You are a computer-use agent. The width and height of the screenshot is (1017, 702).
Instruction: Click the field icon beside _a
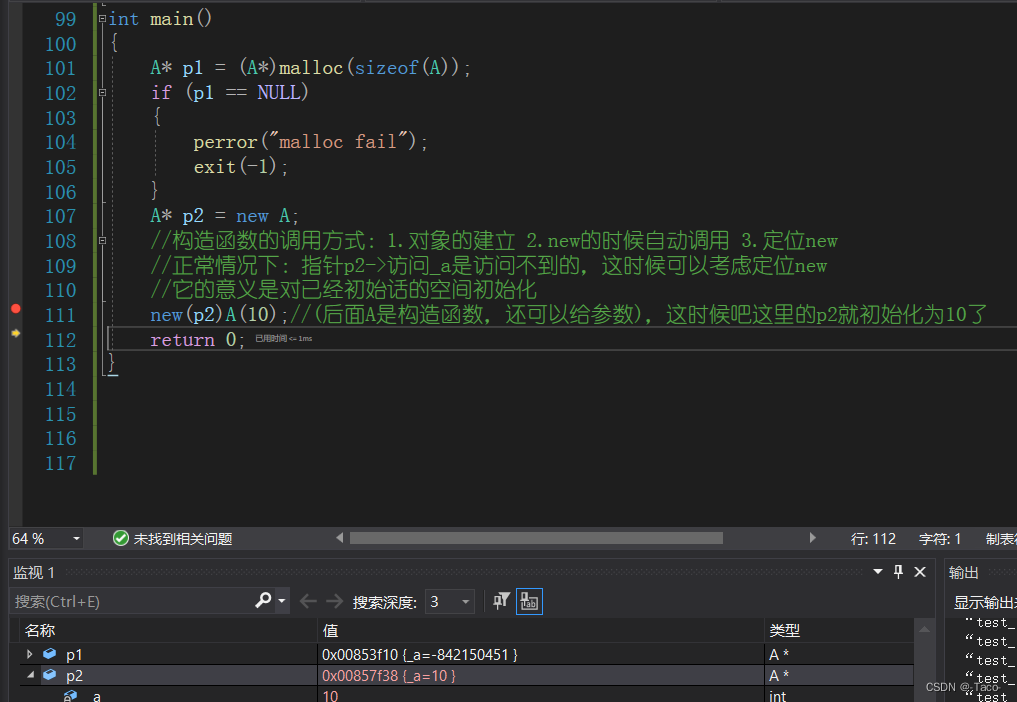(x=71, y=696)
